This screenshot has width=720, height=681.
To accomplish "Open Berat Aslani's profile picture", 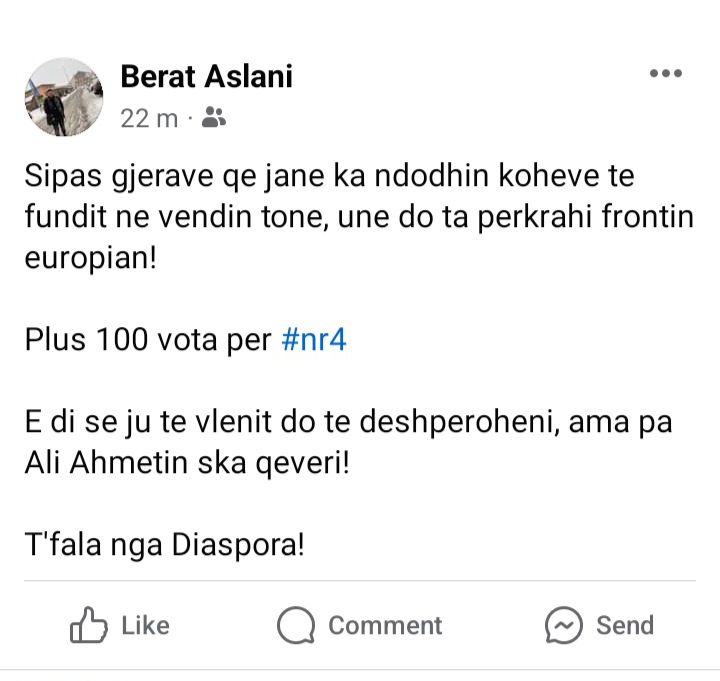I will point(63,97).
